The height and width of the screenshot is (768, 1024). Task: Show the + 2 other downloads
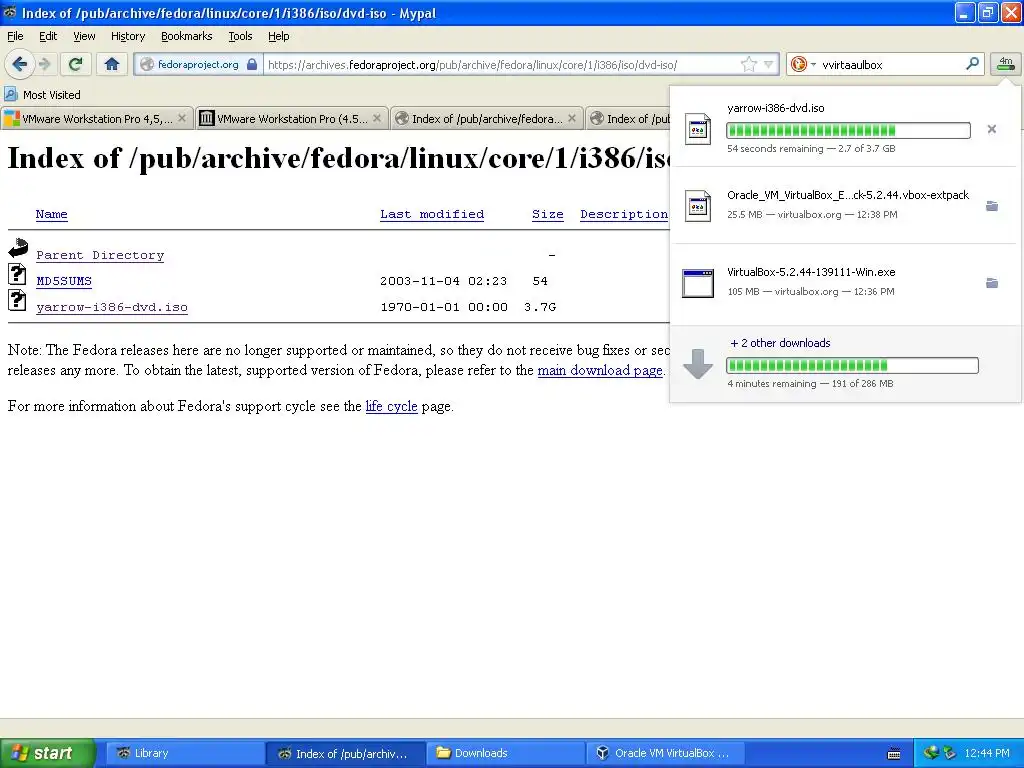pyautogui.click(x=780, y=343)
